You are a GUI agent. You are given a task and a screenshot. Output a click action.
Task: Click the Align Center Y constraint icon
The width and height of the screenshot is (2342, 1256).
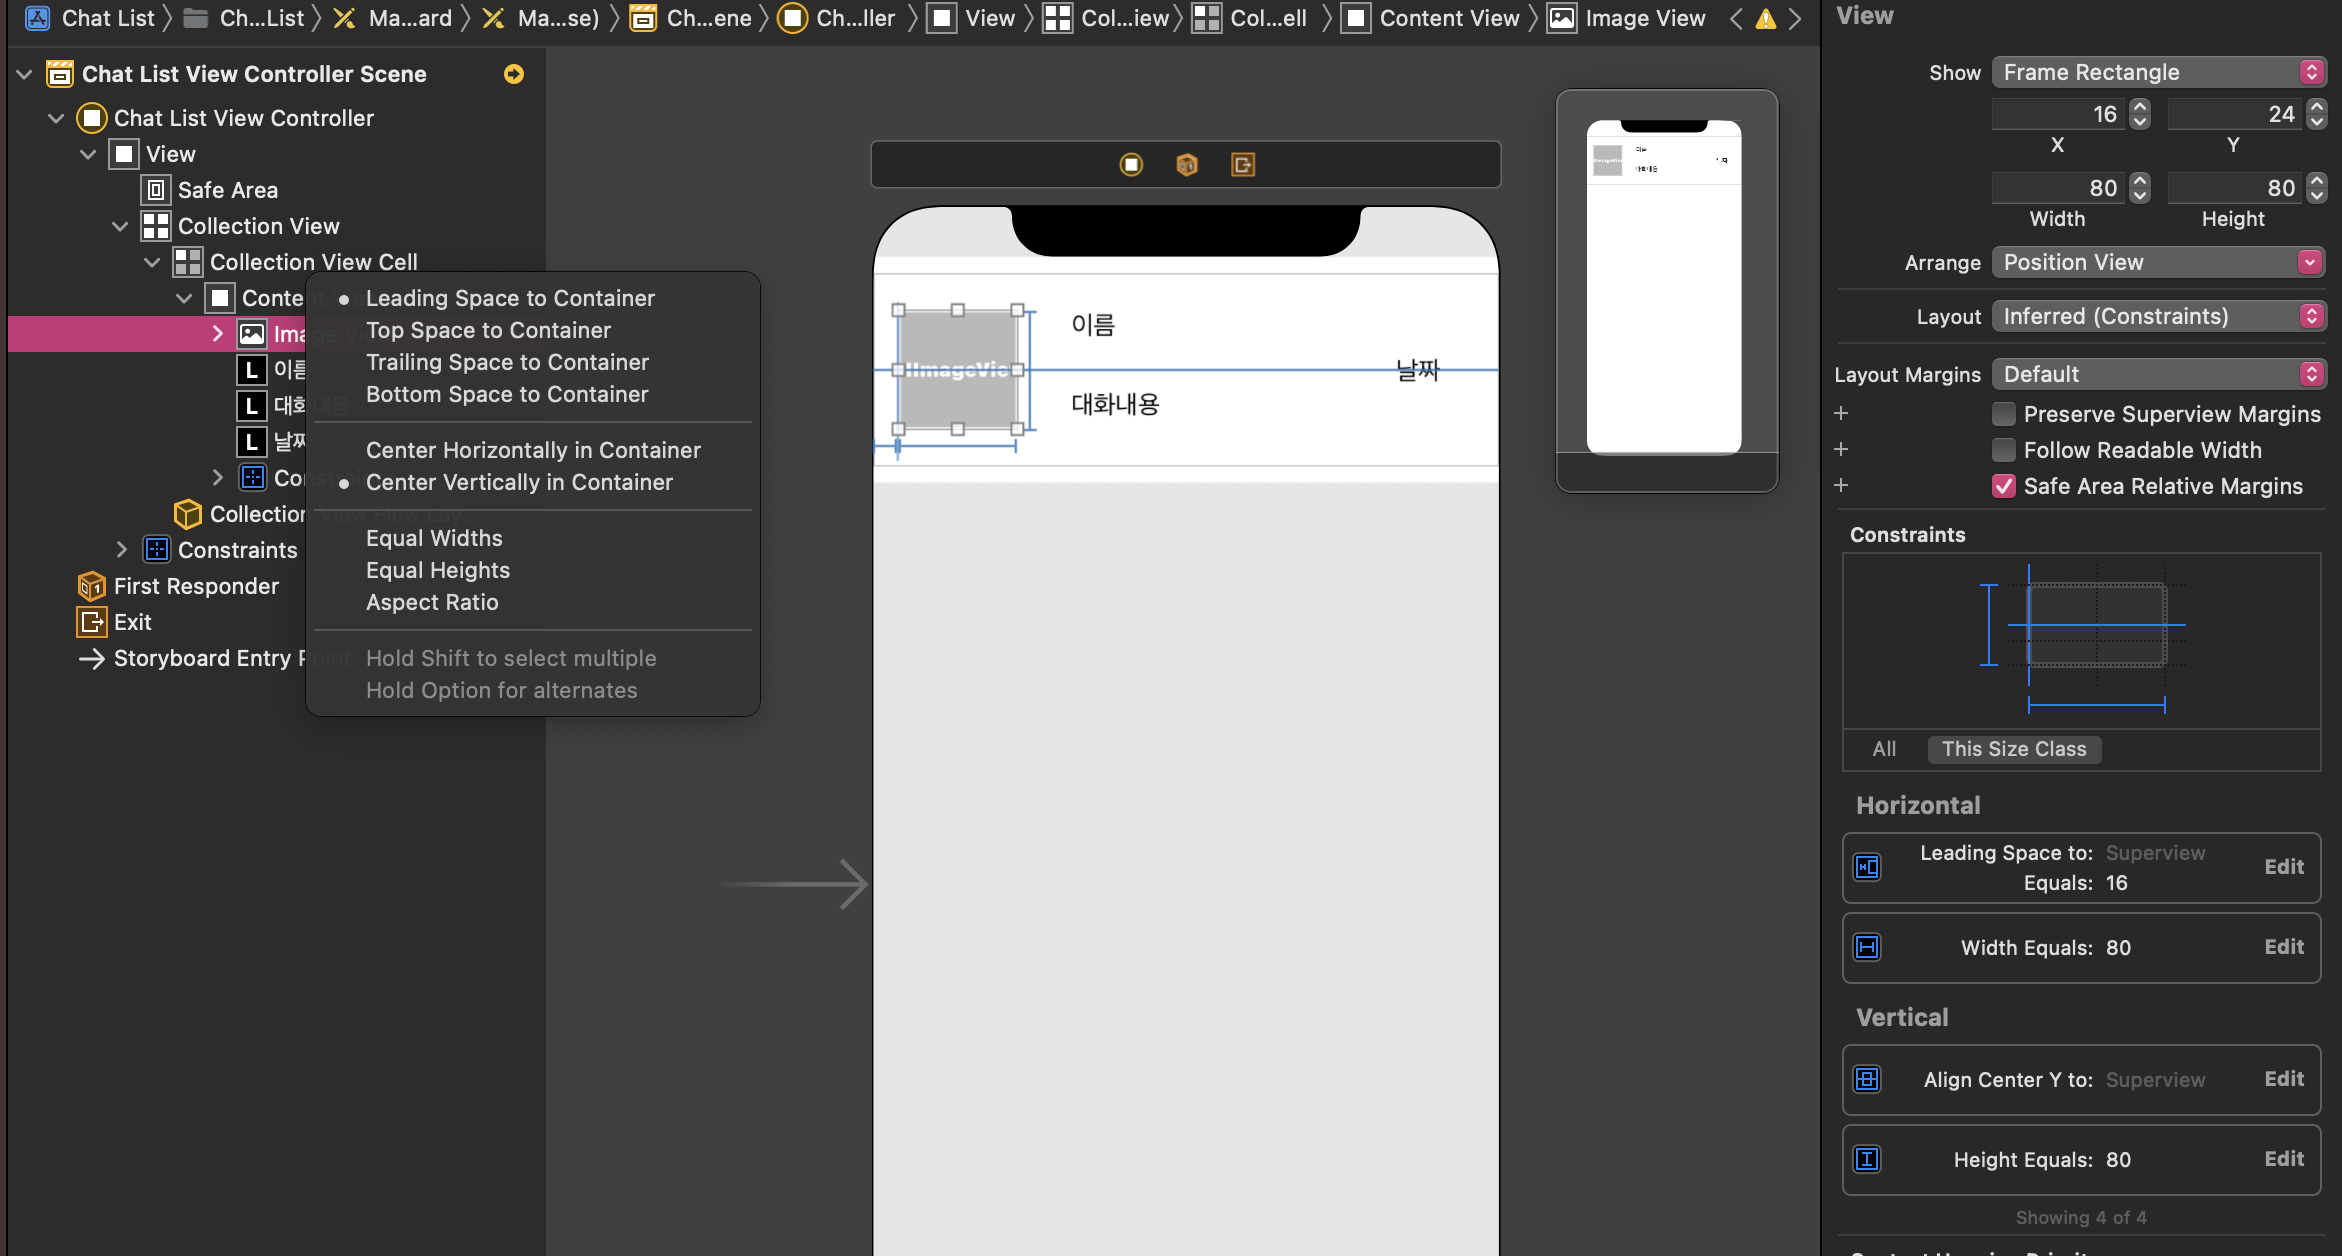click(1867, 1079)
